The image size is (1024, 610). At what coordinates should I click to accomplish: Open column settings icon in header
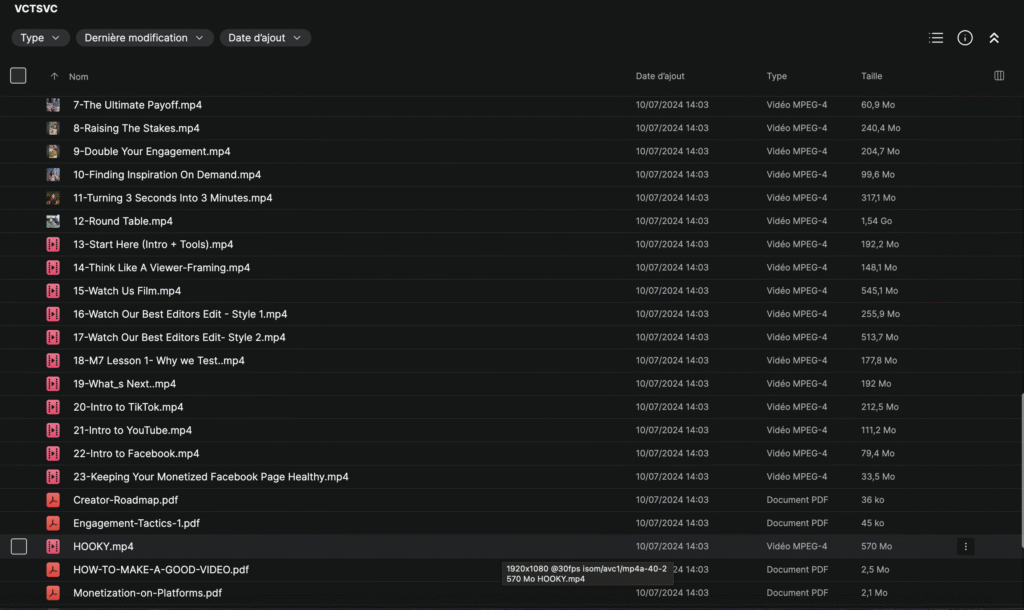click(999, 76)
